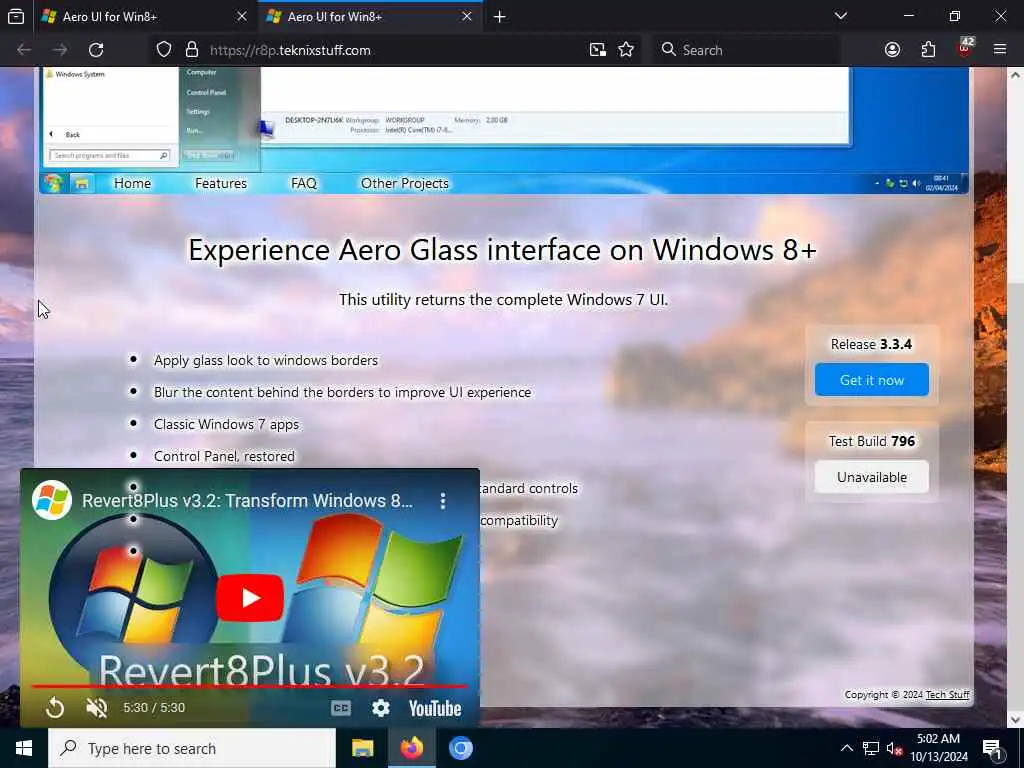The image size is (1024, 768).
Task: Open the Firefox View icon
Action: coord(16,16)
